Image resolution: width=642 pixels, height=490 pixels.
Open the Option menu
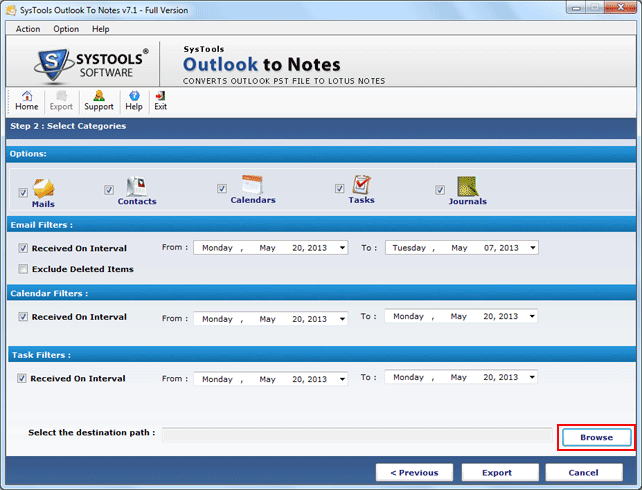(x=66, y=29)
